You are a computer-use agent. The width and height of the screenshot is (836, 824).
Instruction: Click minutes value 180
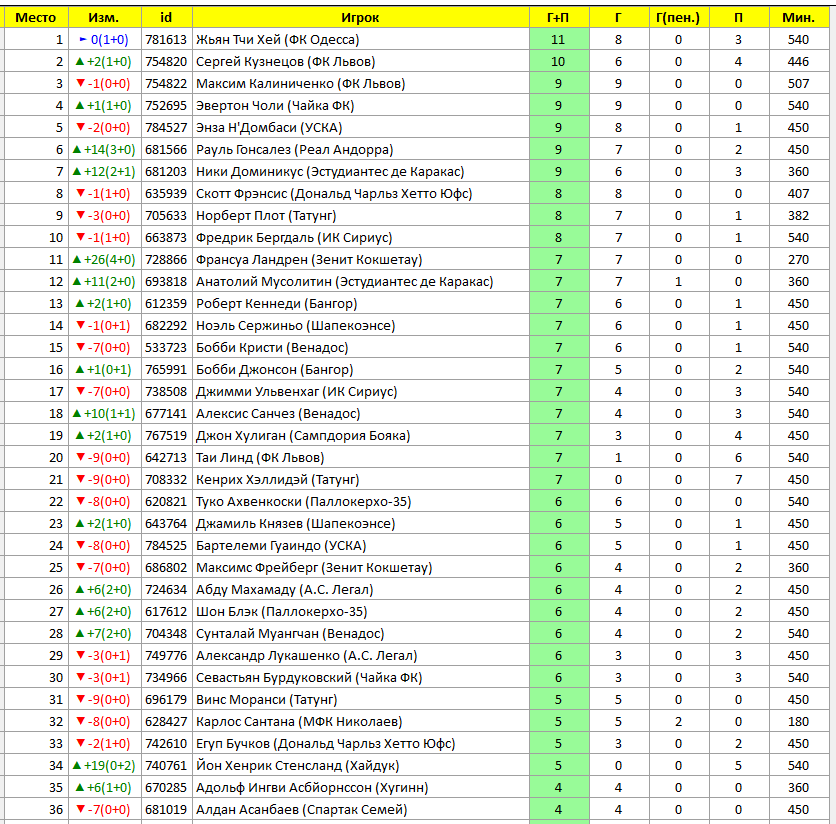[798, 722]
